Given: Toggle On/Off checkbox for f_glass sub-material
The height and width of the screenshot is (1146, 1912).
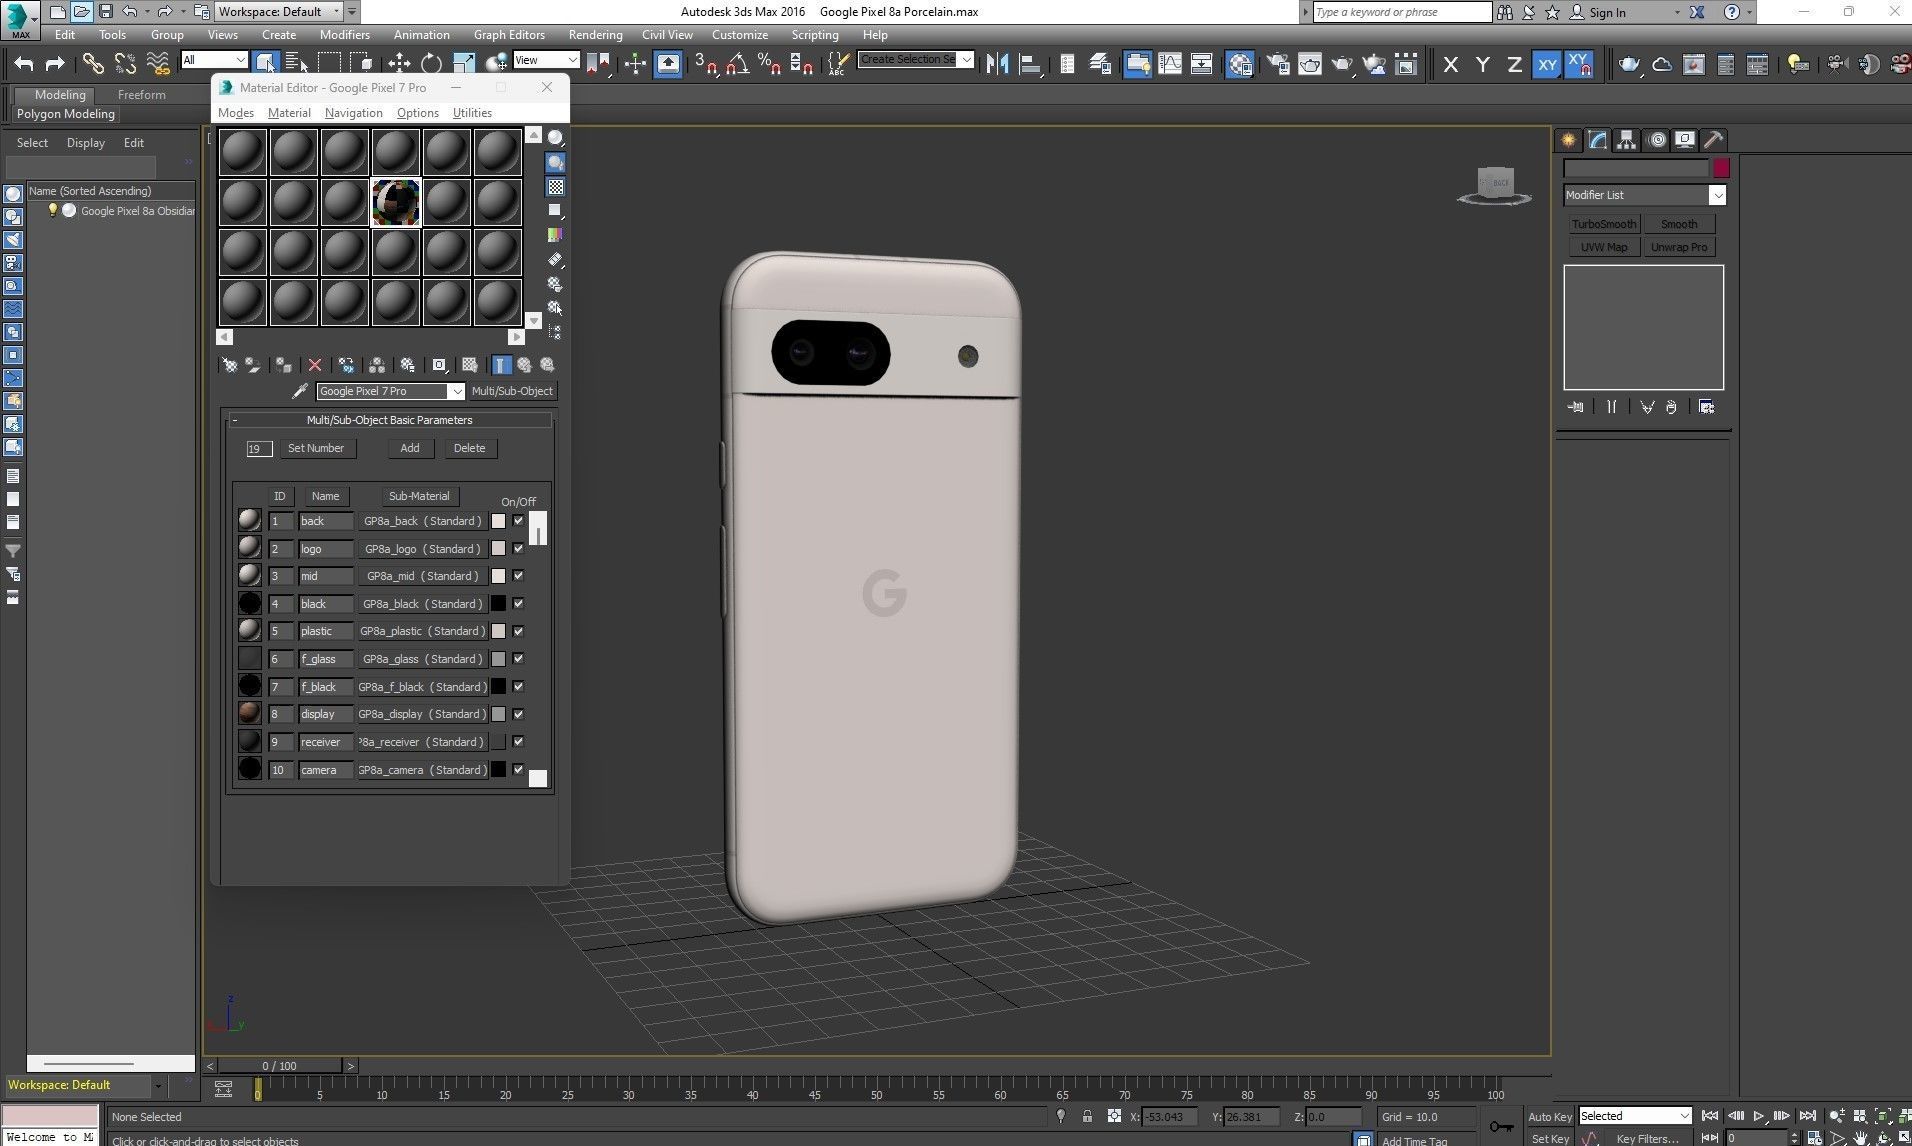Looking at the screenshot, I should point(518,659).
